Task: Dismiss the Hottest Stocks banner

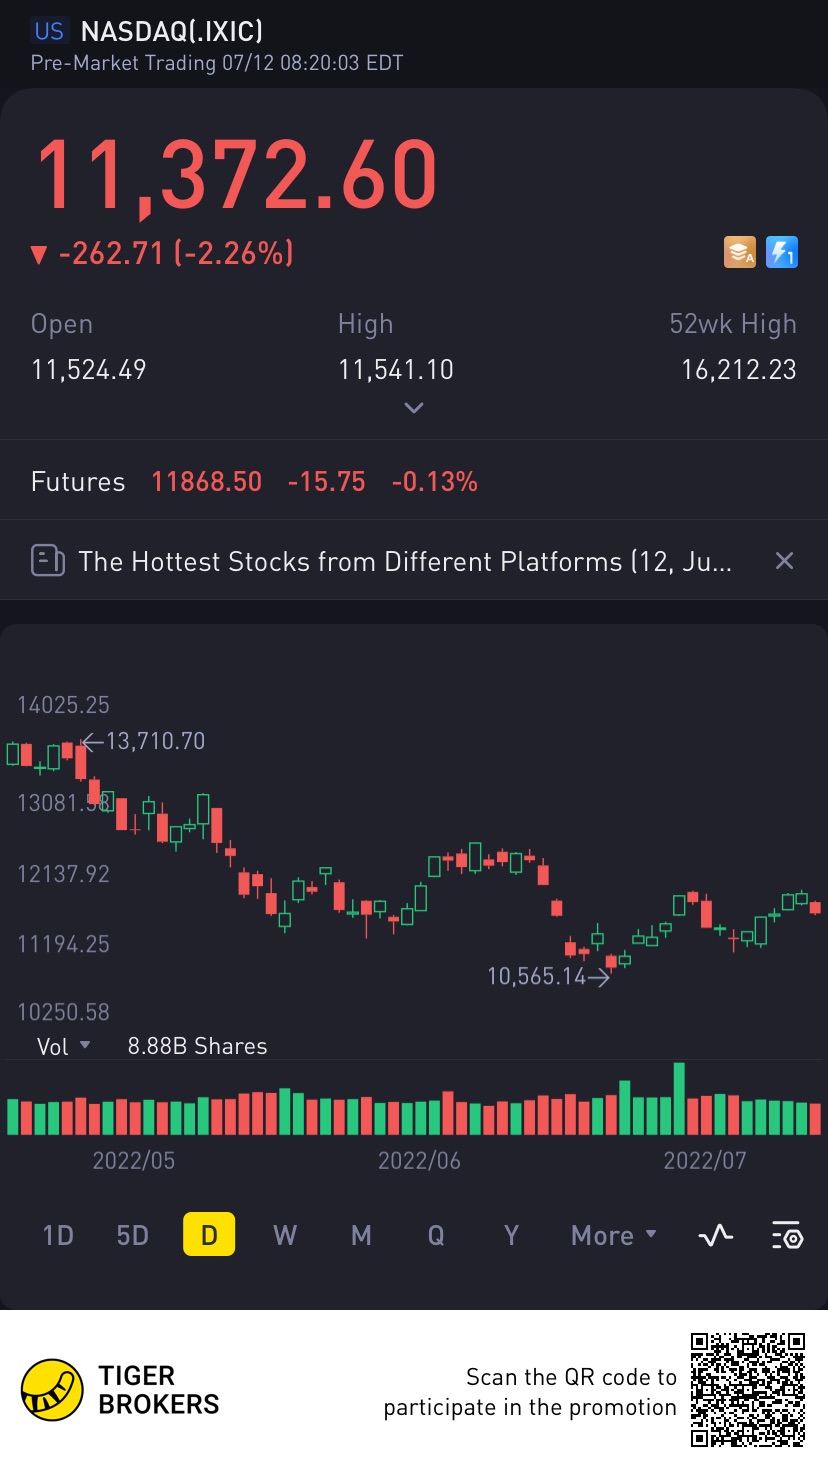Action: [x=785, y=561]
